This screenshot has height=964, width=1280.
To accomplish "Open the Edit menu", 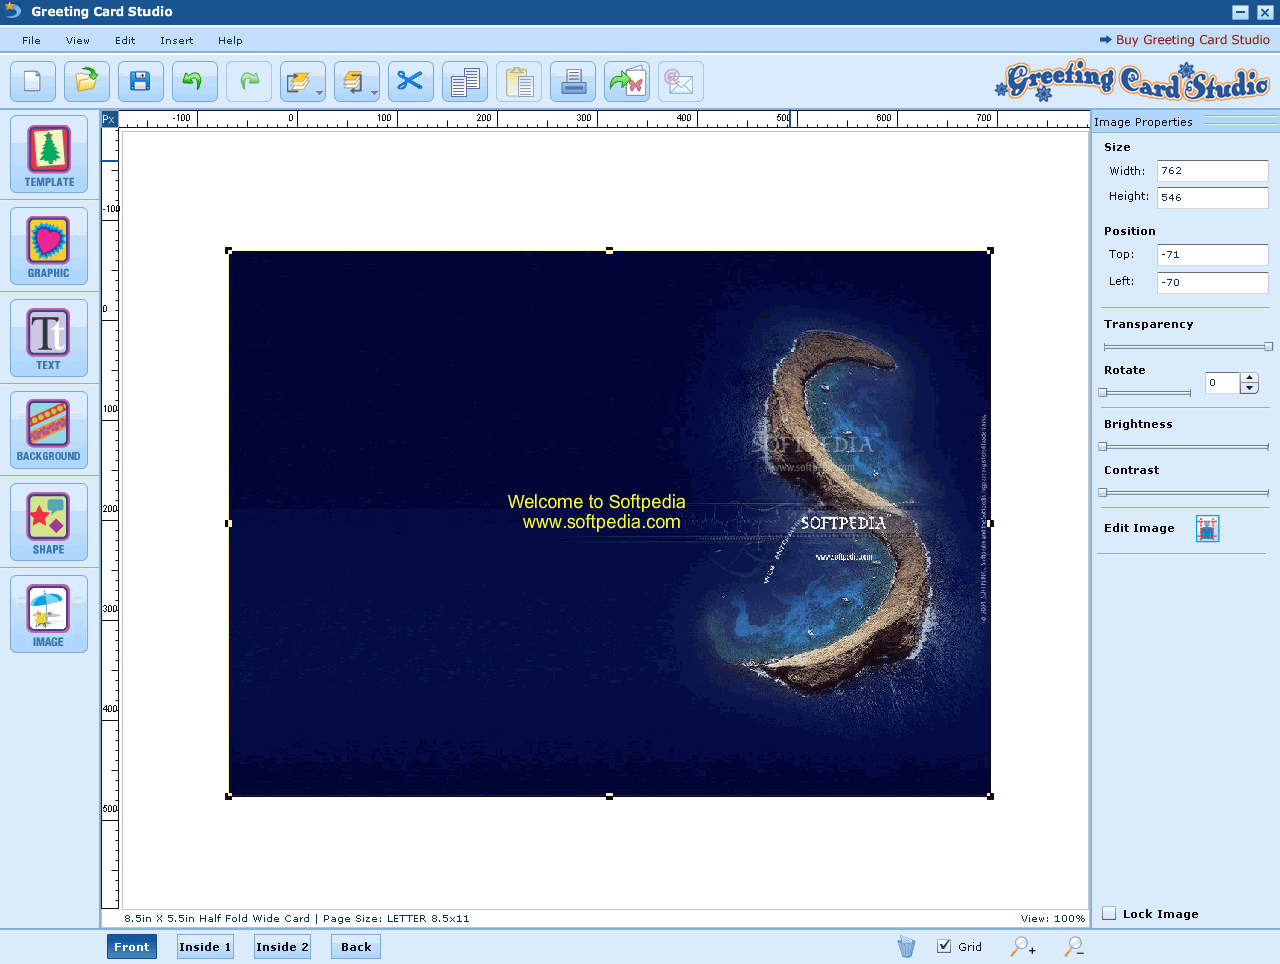I will point(125,41).
